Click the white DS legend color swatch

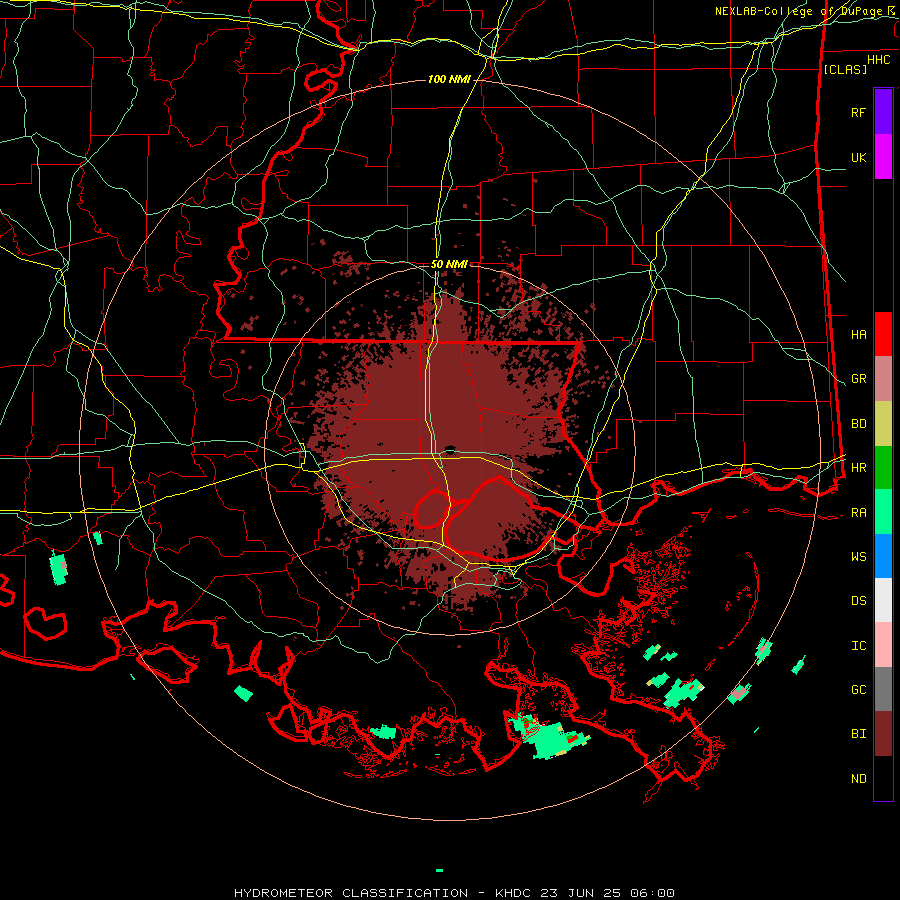883,600
